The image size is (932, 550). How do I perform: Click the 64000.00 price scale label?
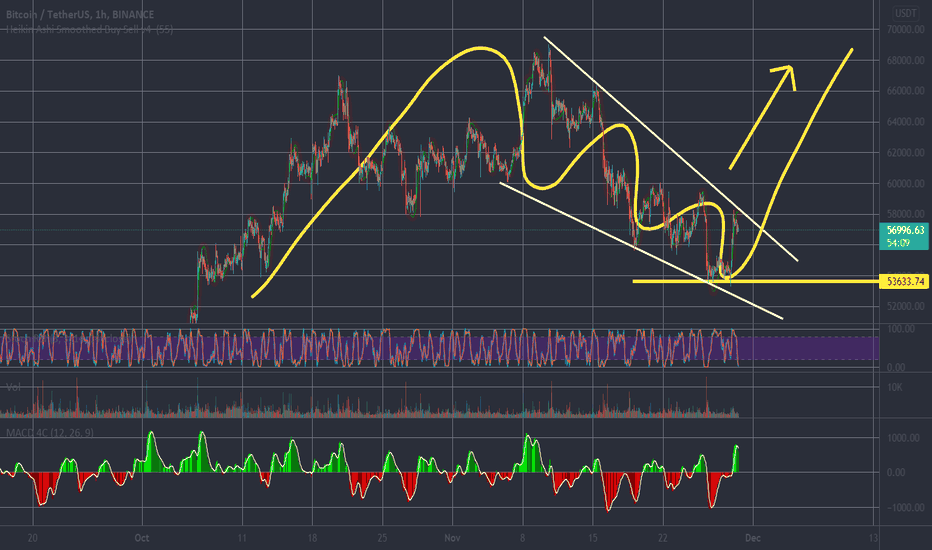click(905, 122)
